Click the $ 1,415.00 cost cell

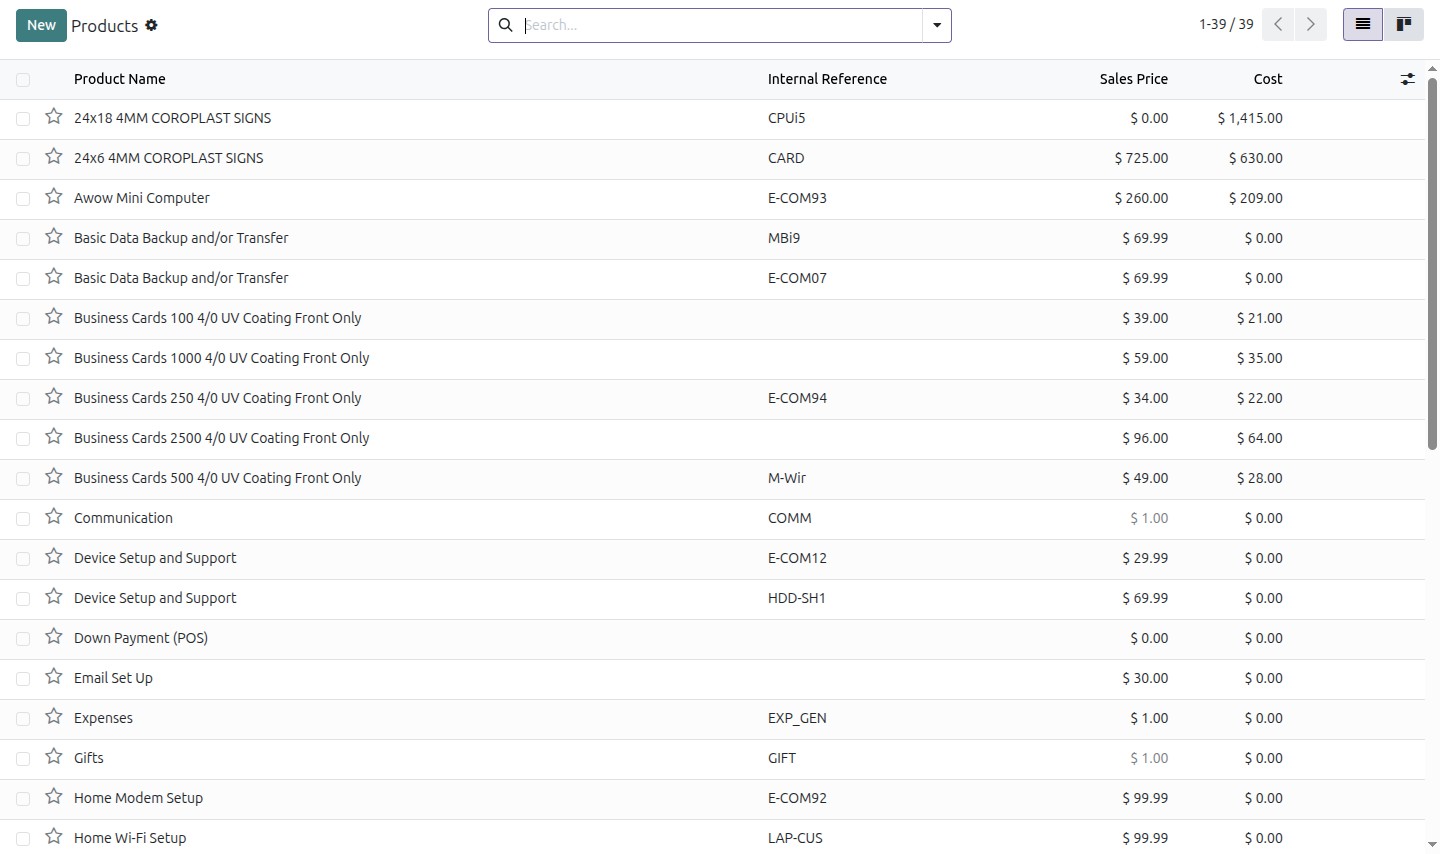pyautogui.click(x=1250, y=118)
